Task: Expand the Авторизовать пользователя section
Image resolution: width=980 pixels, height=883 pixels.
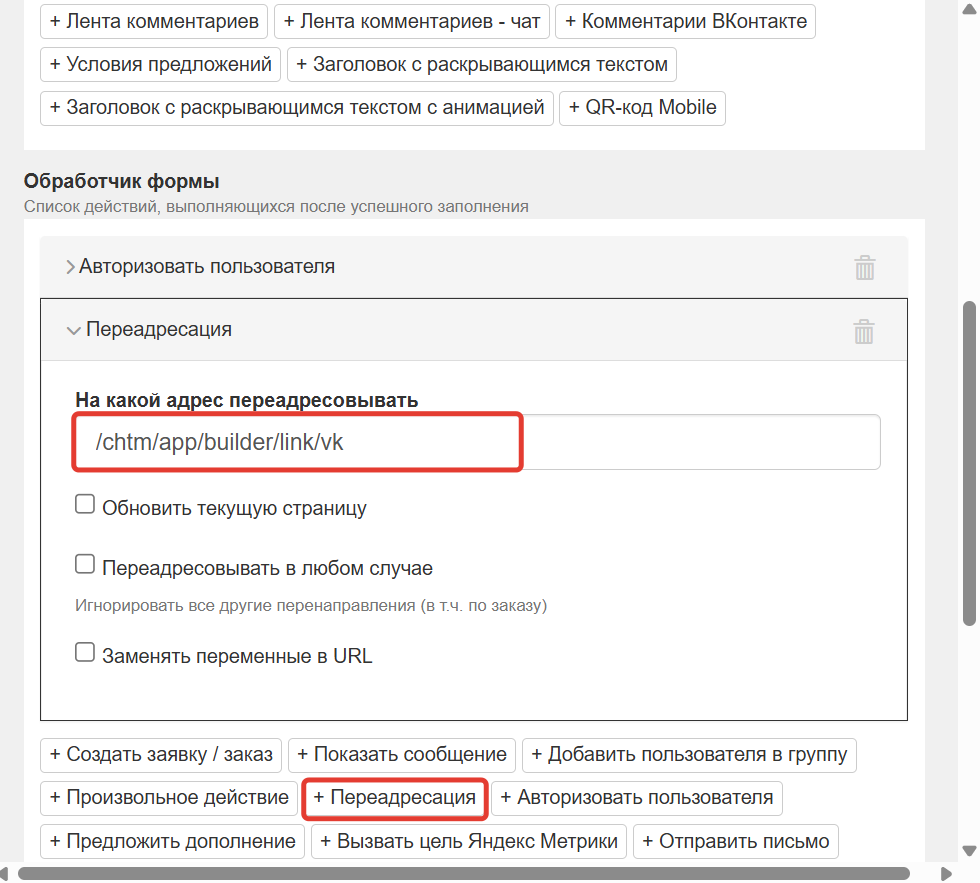Action: point(70,267)
